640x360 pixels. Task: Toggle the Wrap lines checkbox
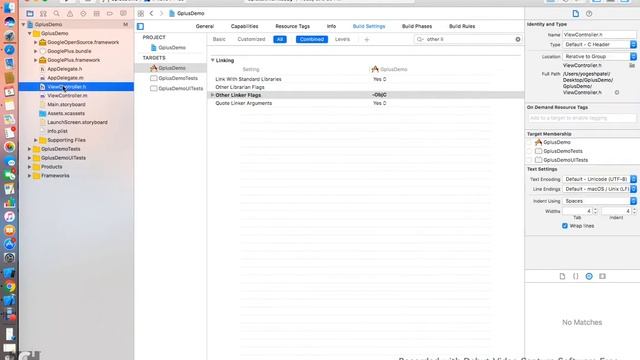tap(565, 226)
